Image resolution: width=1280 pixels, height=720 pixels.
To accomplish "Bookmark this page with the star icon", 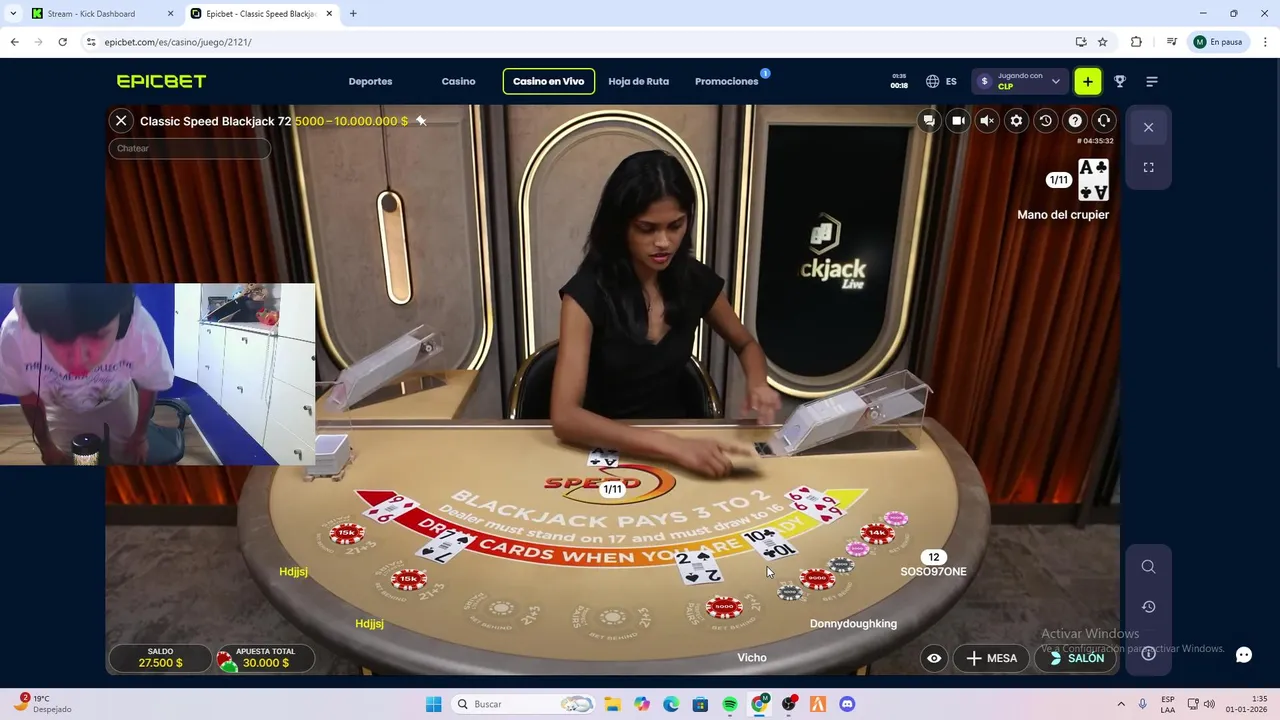I will (1102, 42).
